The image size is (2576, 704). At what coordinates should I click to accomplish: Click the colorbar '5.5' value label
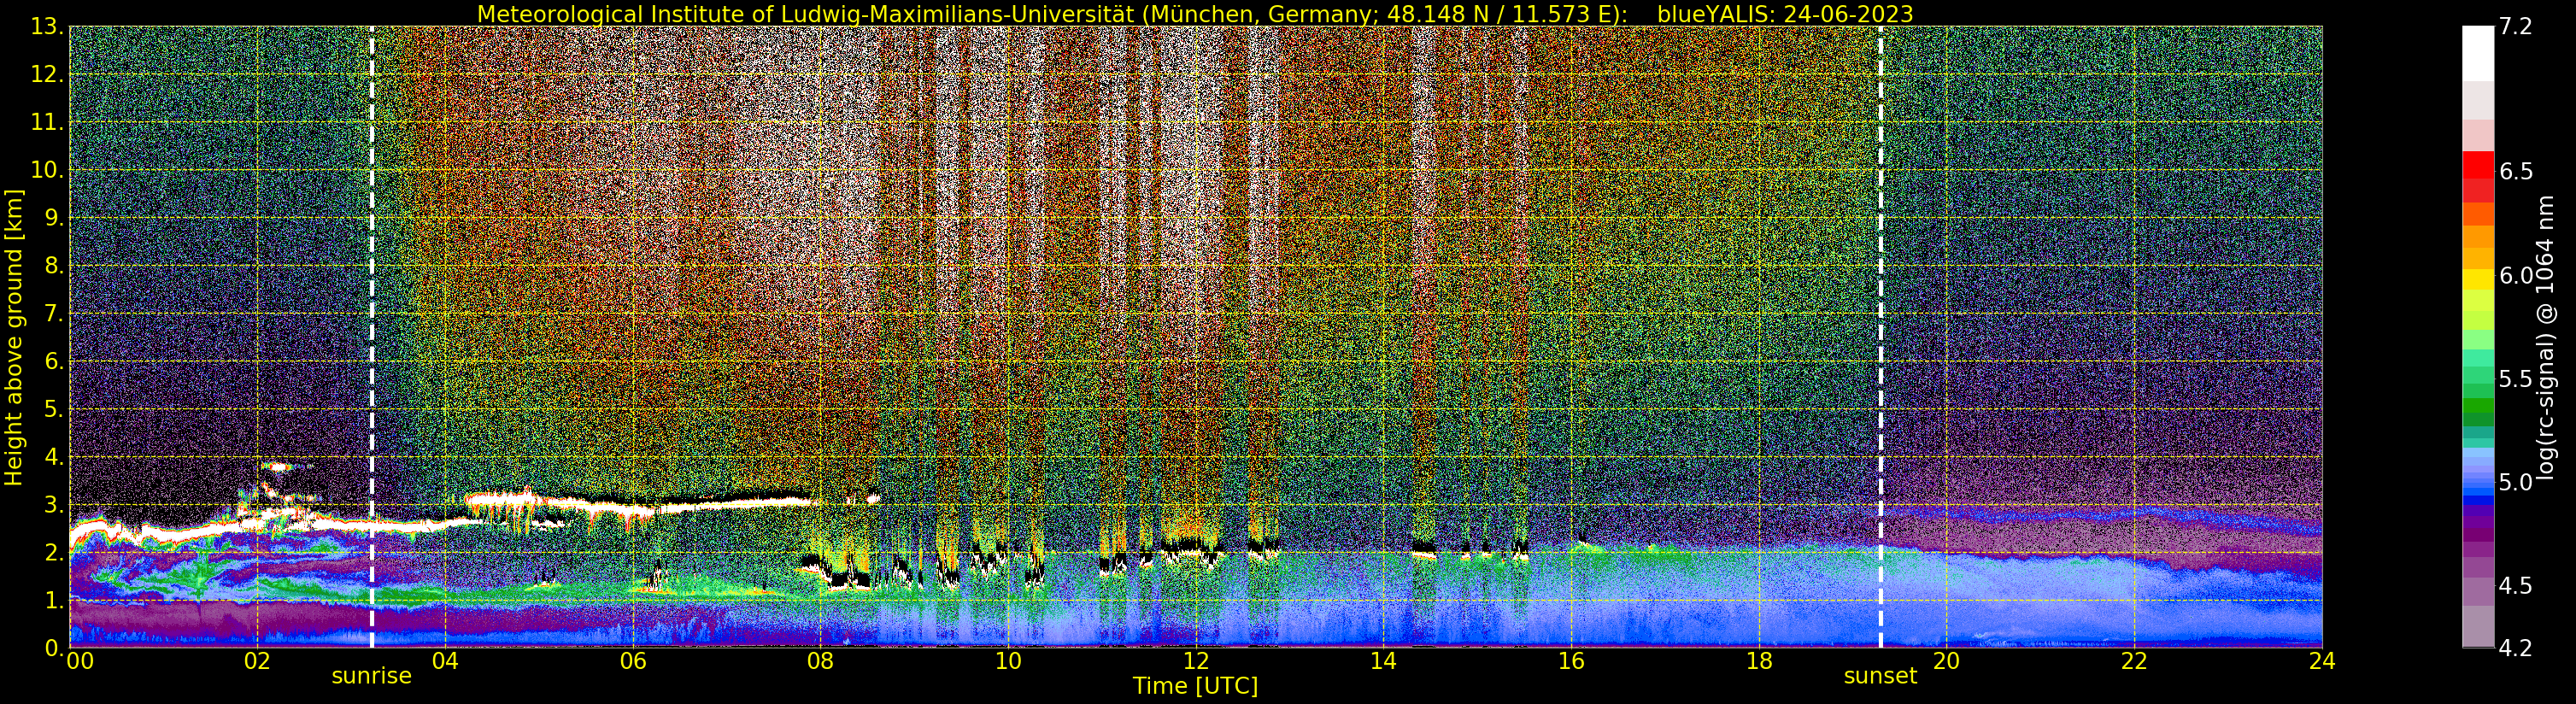coord(2516,379)
